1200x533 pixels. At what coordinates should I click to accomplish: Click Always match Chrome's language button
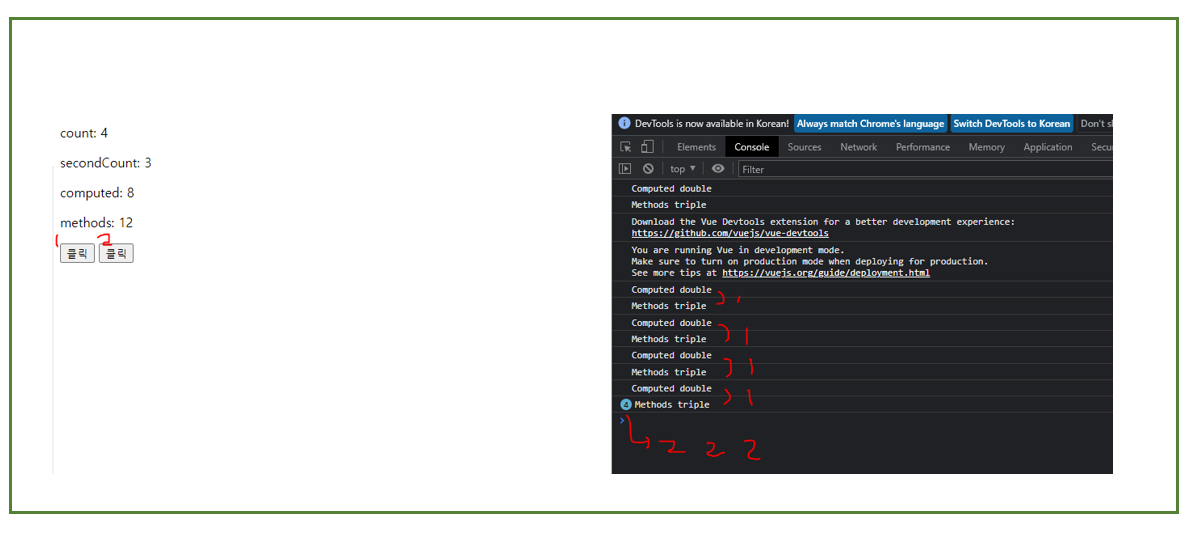[870, 124]
